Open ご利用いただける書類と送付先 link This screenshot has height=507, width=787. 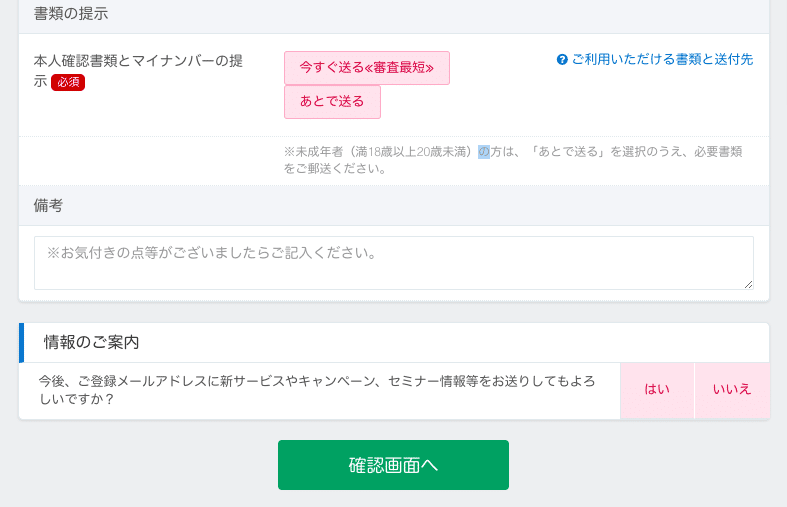(662, 60)
